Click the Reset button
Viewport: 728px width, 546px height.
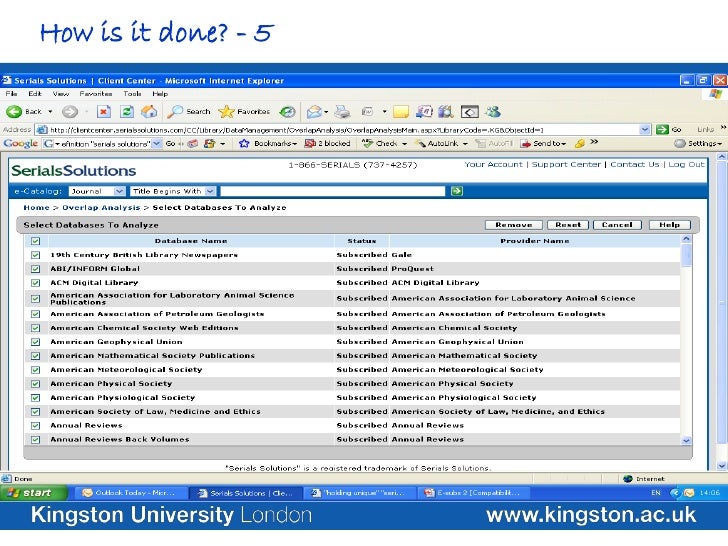(568, 225)
